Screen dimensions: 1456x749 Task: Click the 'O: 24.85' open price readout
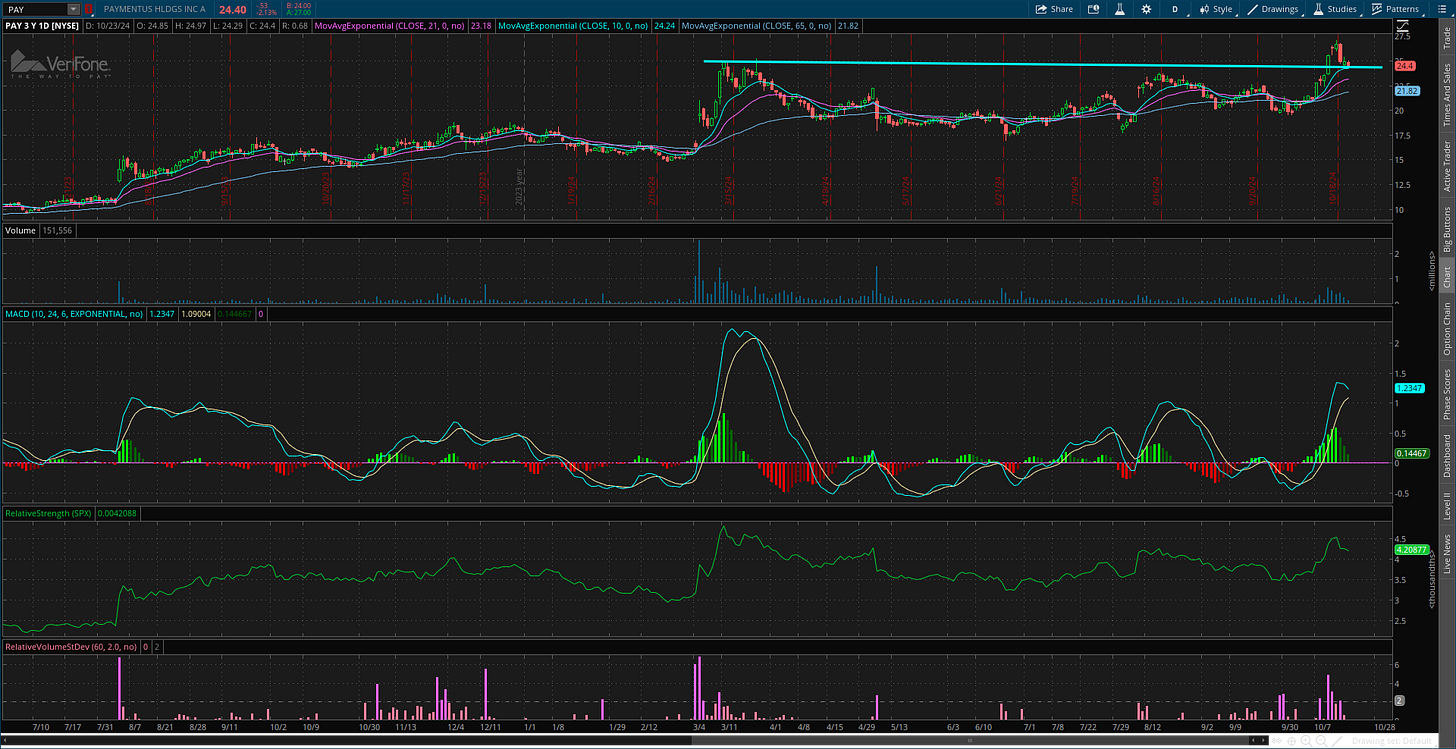point(152,26)
